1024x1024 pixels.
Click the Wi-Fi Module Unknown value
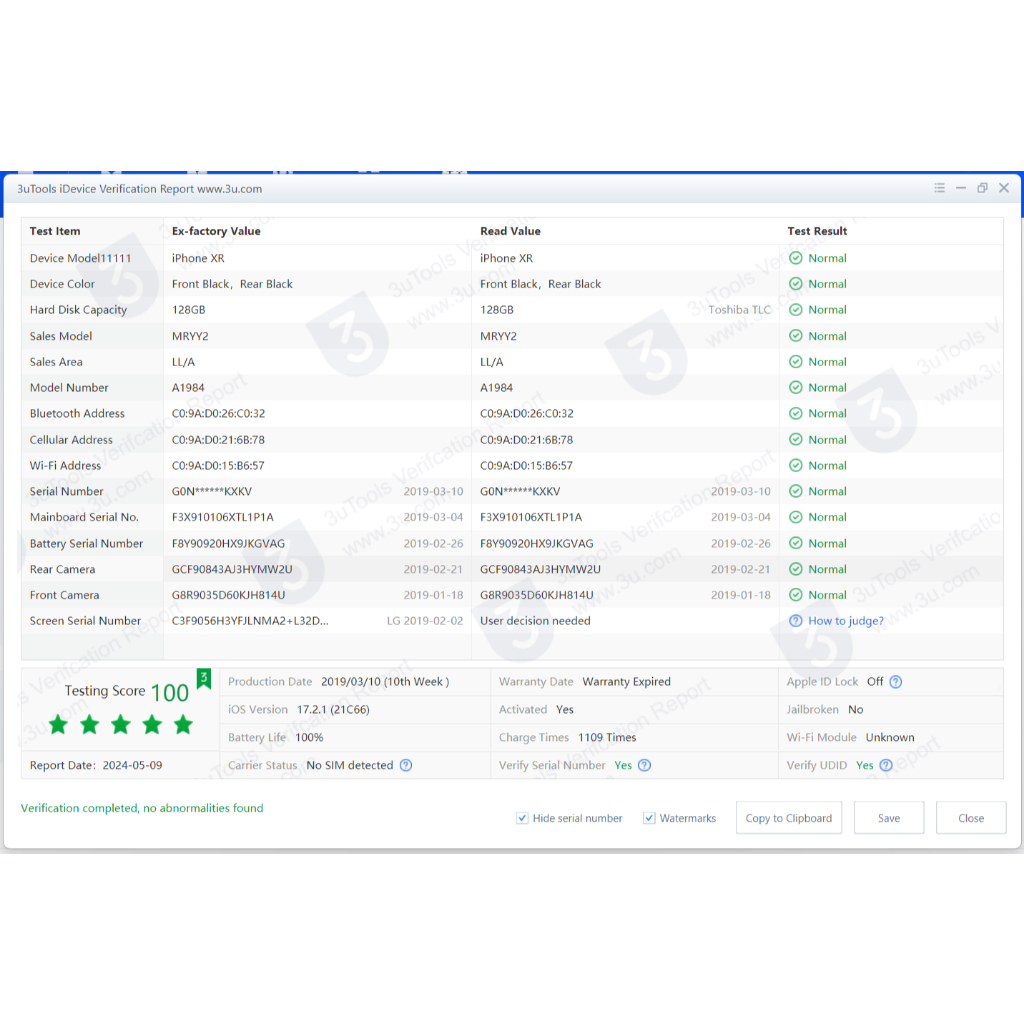click(x=890, y=738)
